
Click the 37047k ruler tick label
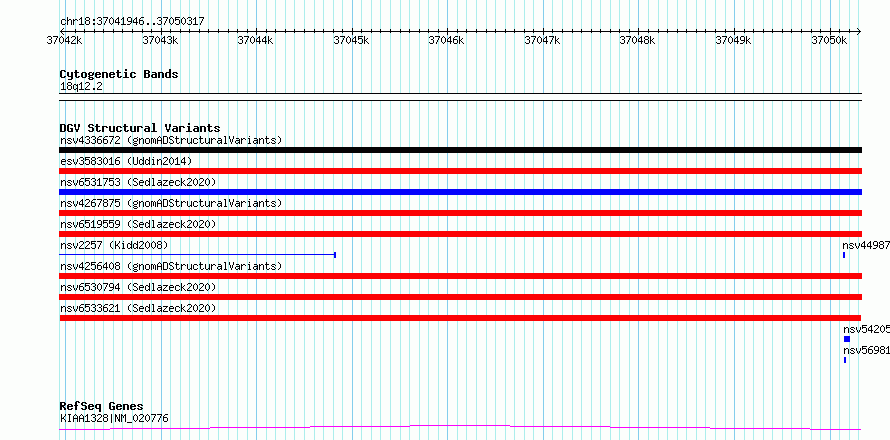[x=543, y=40]
